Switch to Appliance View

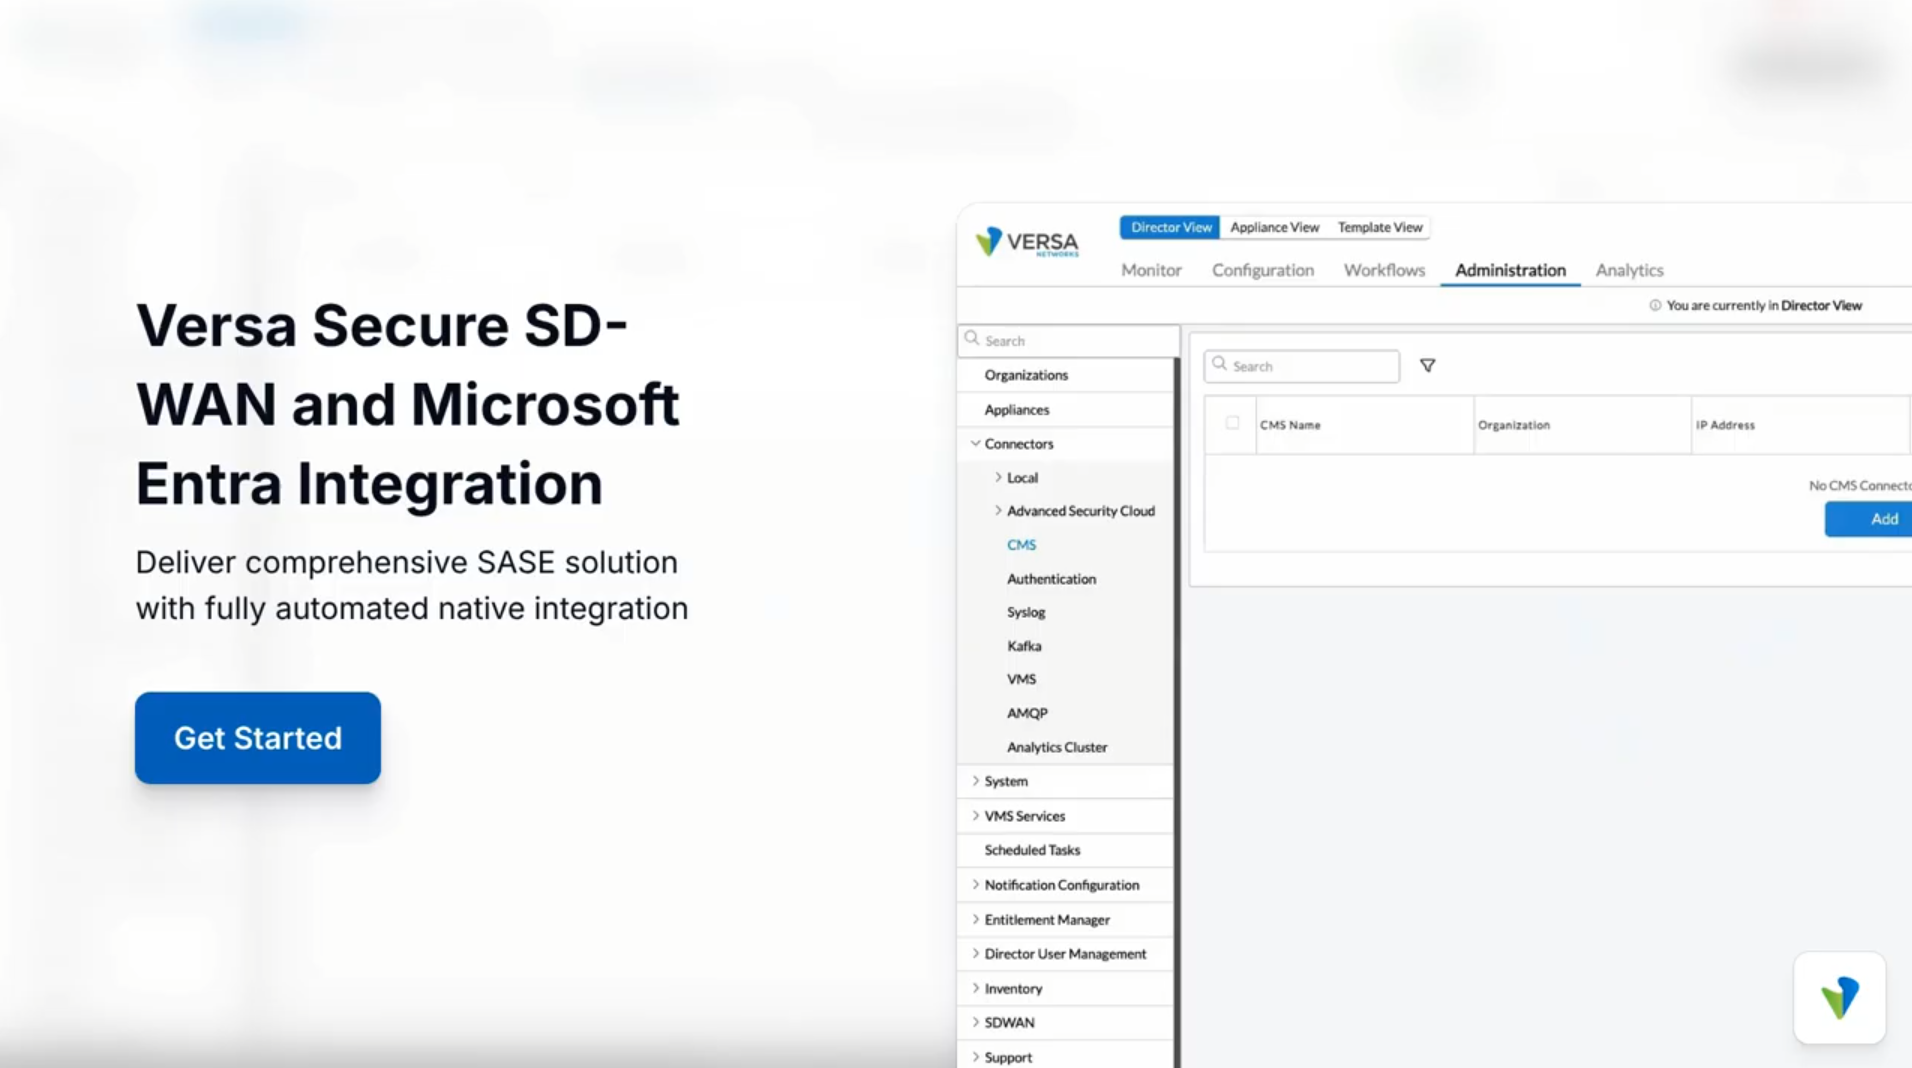tap(1274, 227)
